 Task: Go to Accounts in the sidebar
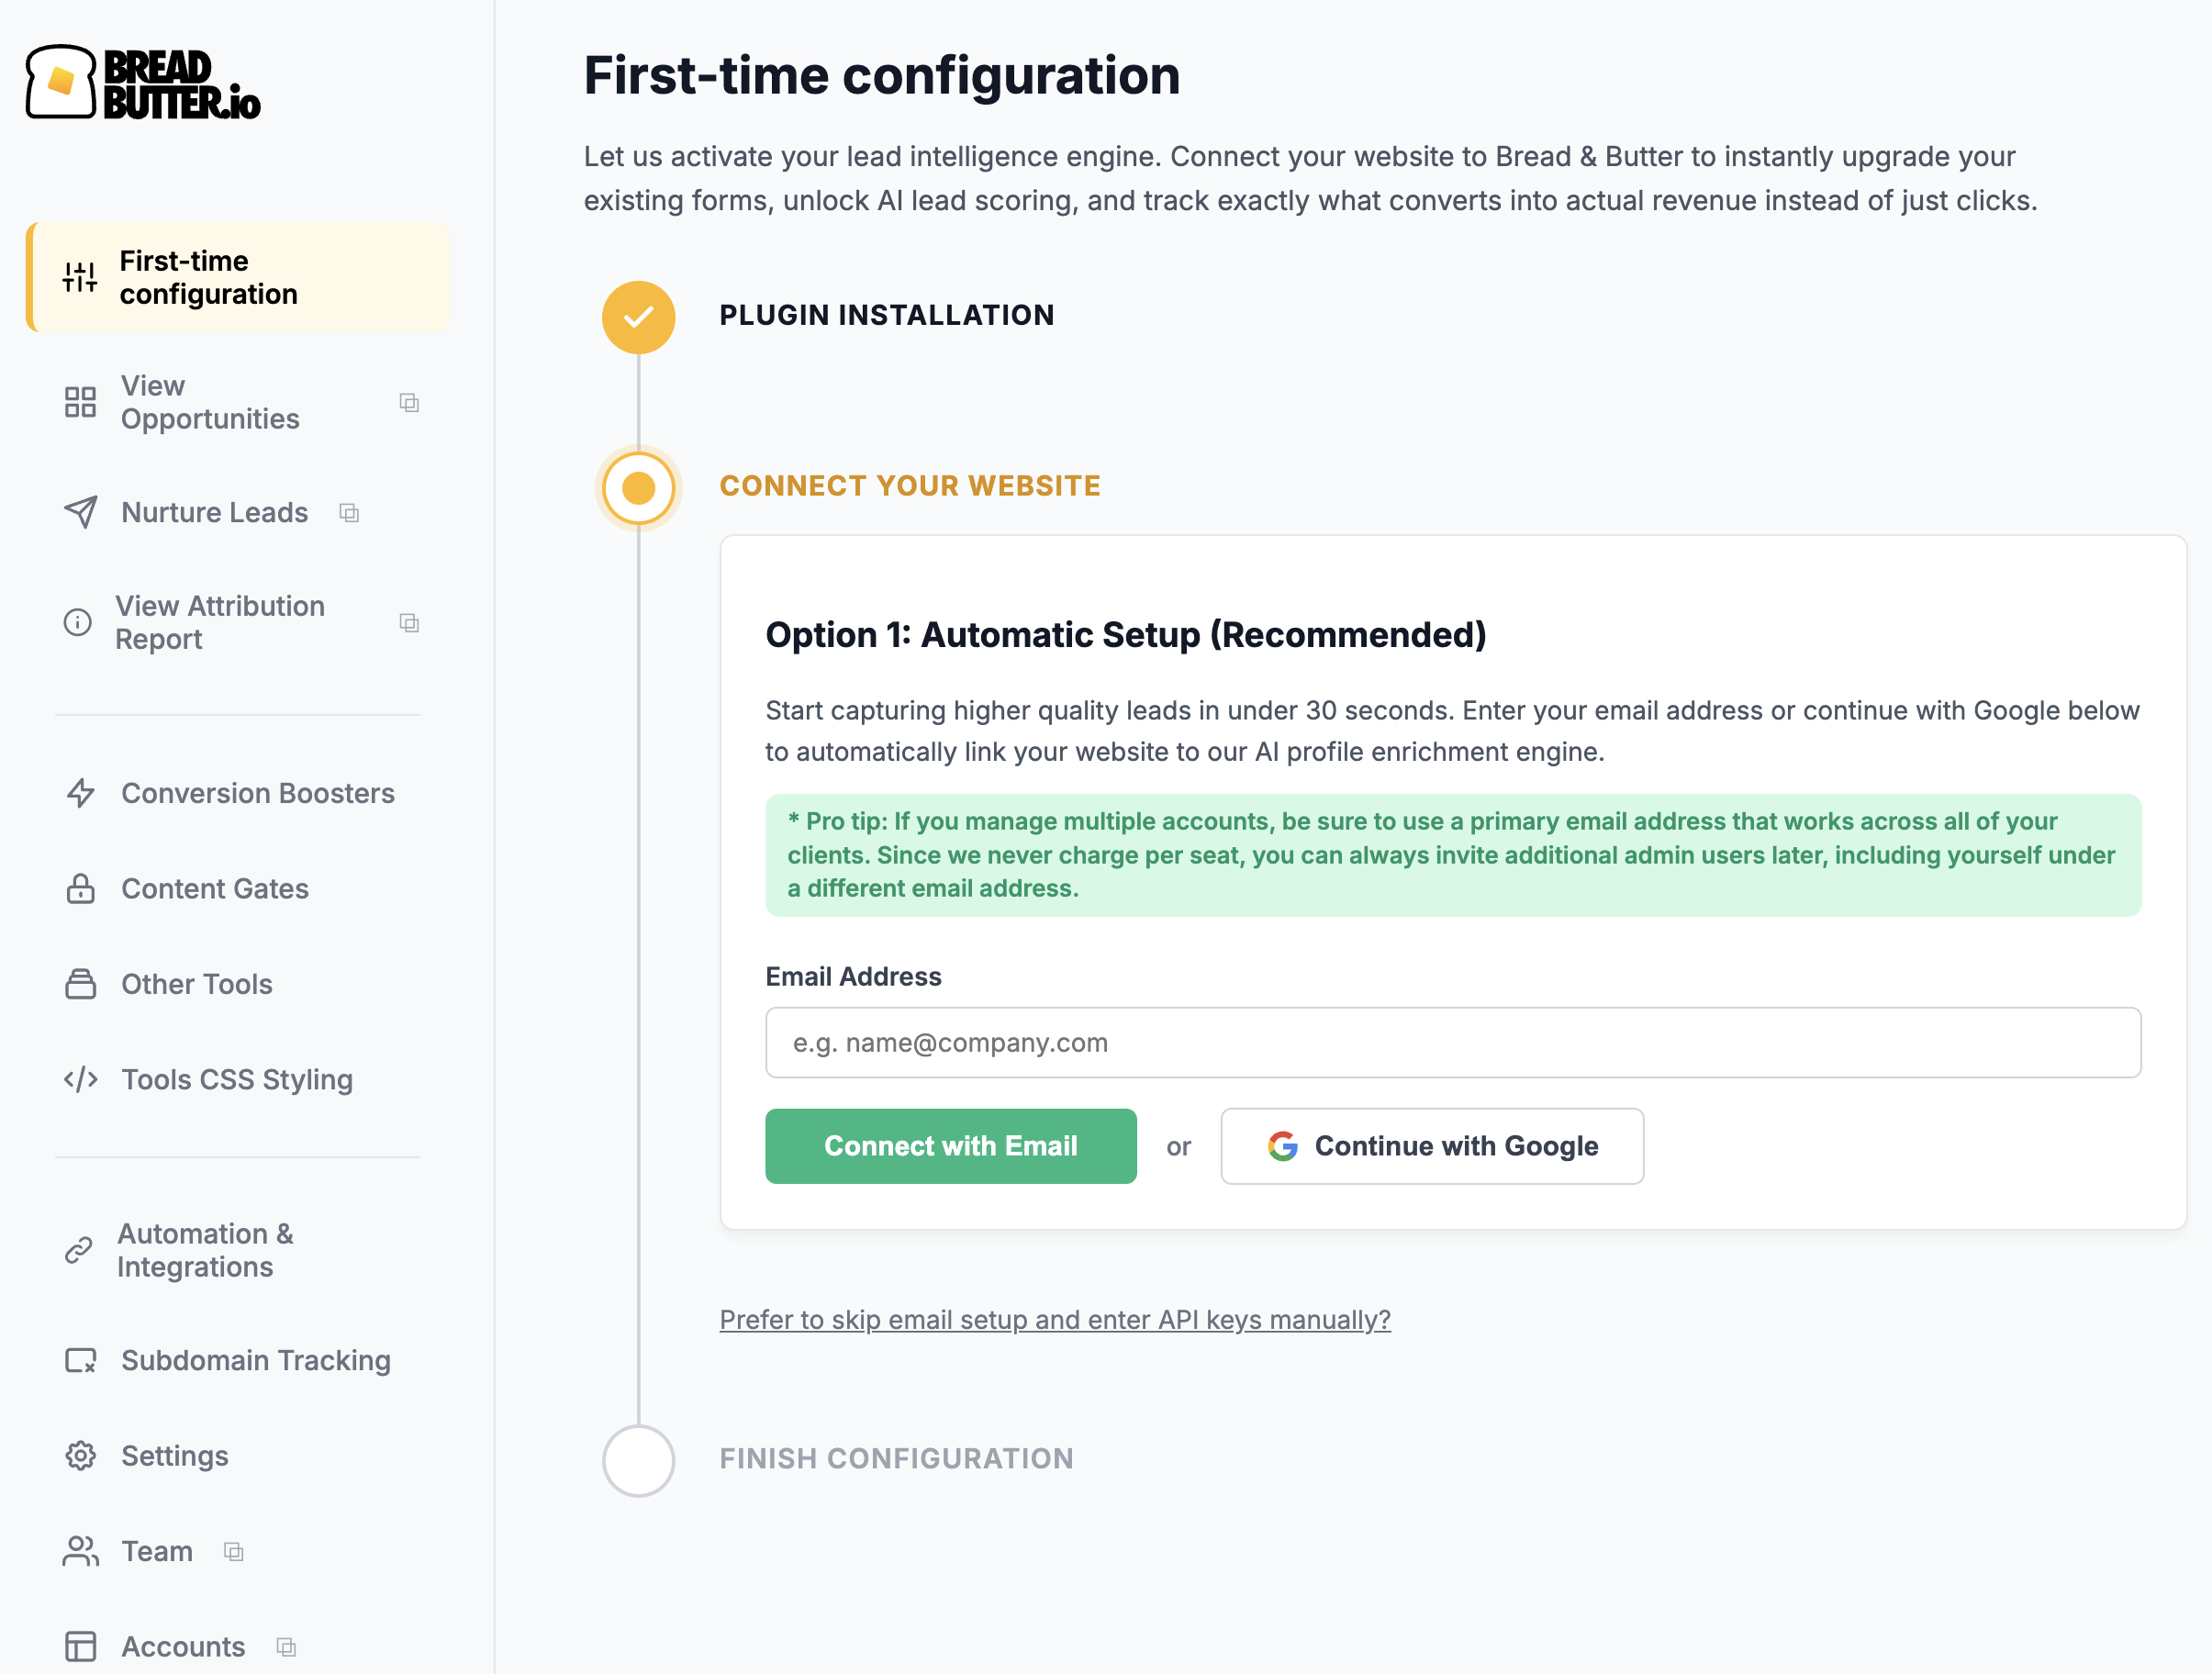coord(183,1646)
